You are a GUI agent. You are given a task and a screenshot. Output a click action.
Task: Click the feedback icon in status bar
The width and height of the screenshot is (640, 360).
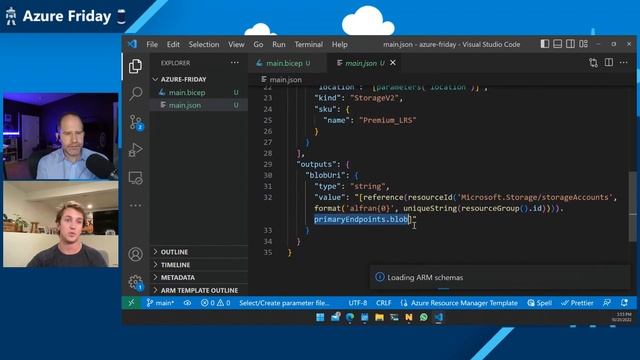(607, 303)
